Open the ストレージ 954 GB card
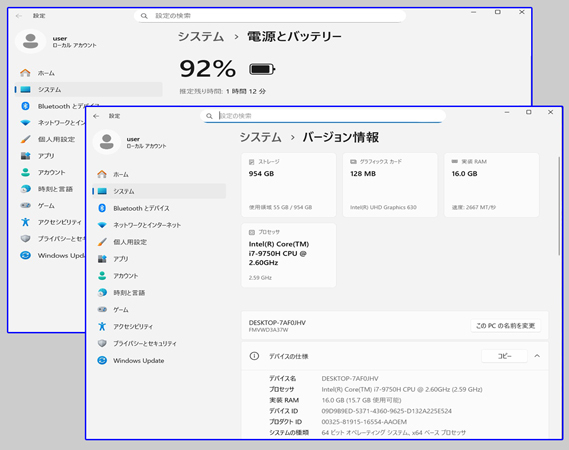 coord(288,185)
